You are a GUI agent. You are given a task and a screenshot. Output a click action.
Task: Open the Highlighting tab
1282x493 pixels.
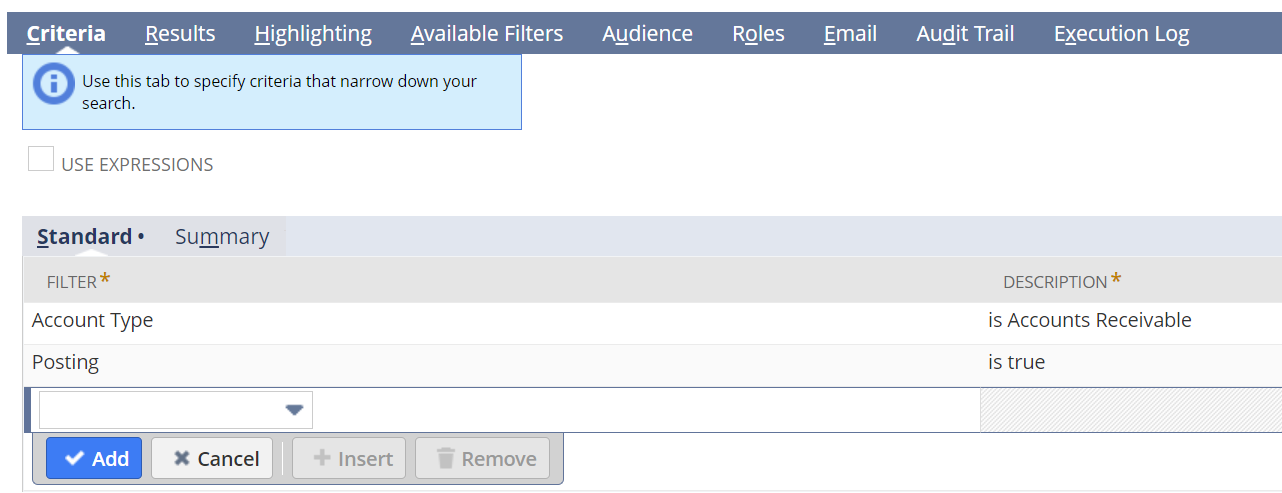pyautogui.click(x=313, y=34)
